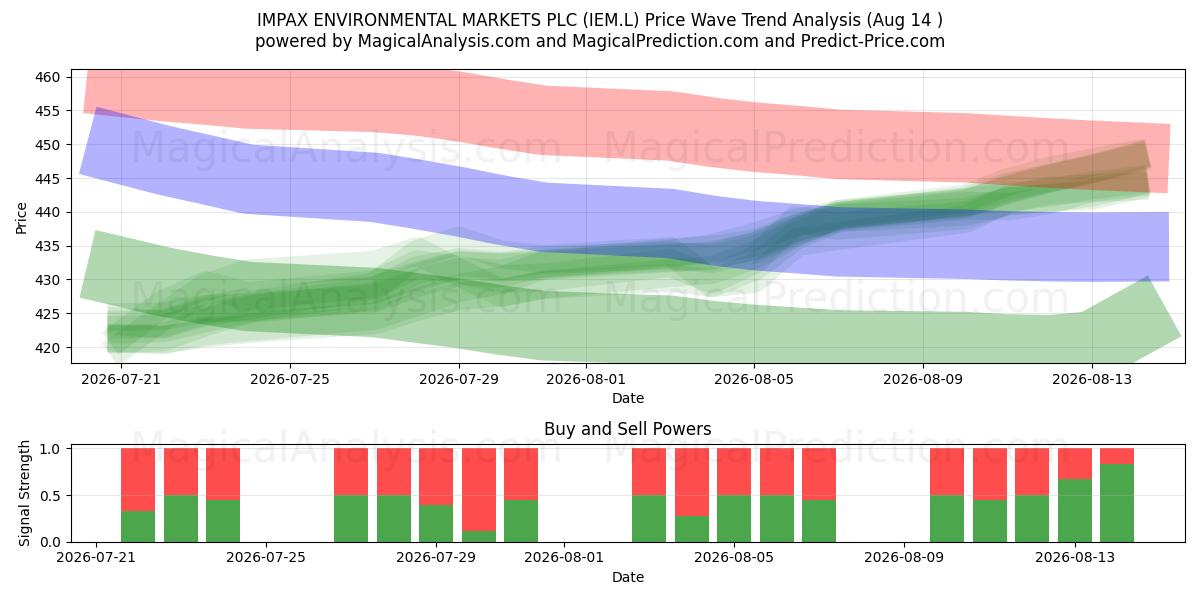
Task: Click the 450 price tick label
Action: coord(50,145)
